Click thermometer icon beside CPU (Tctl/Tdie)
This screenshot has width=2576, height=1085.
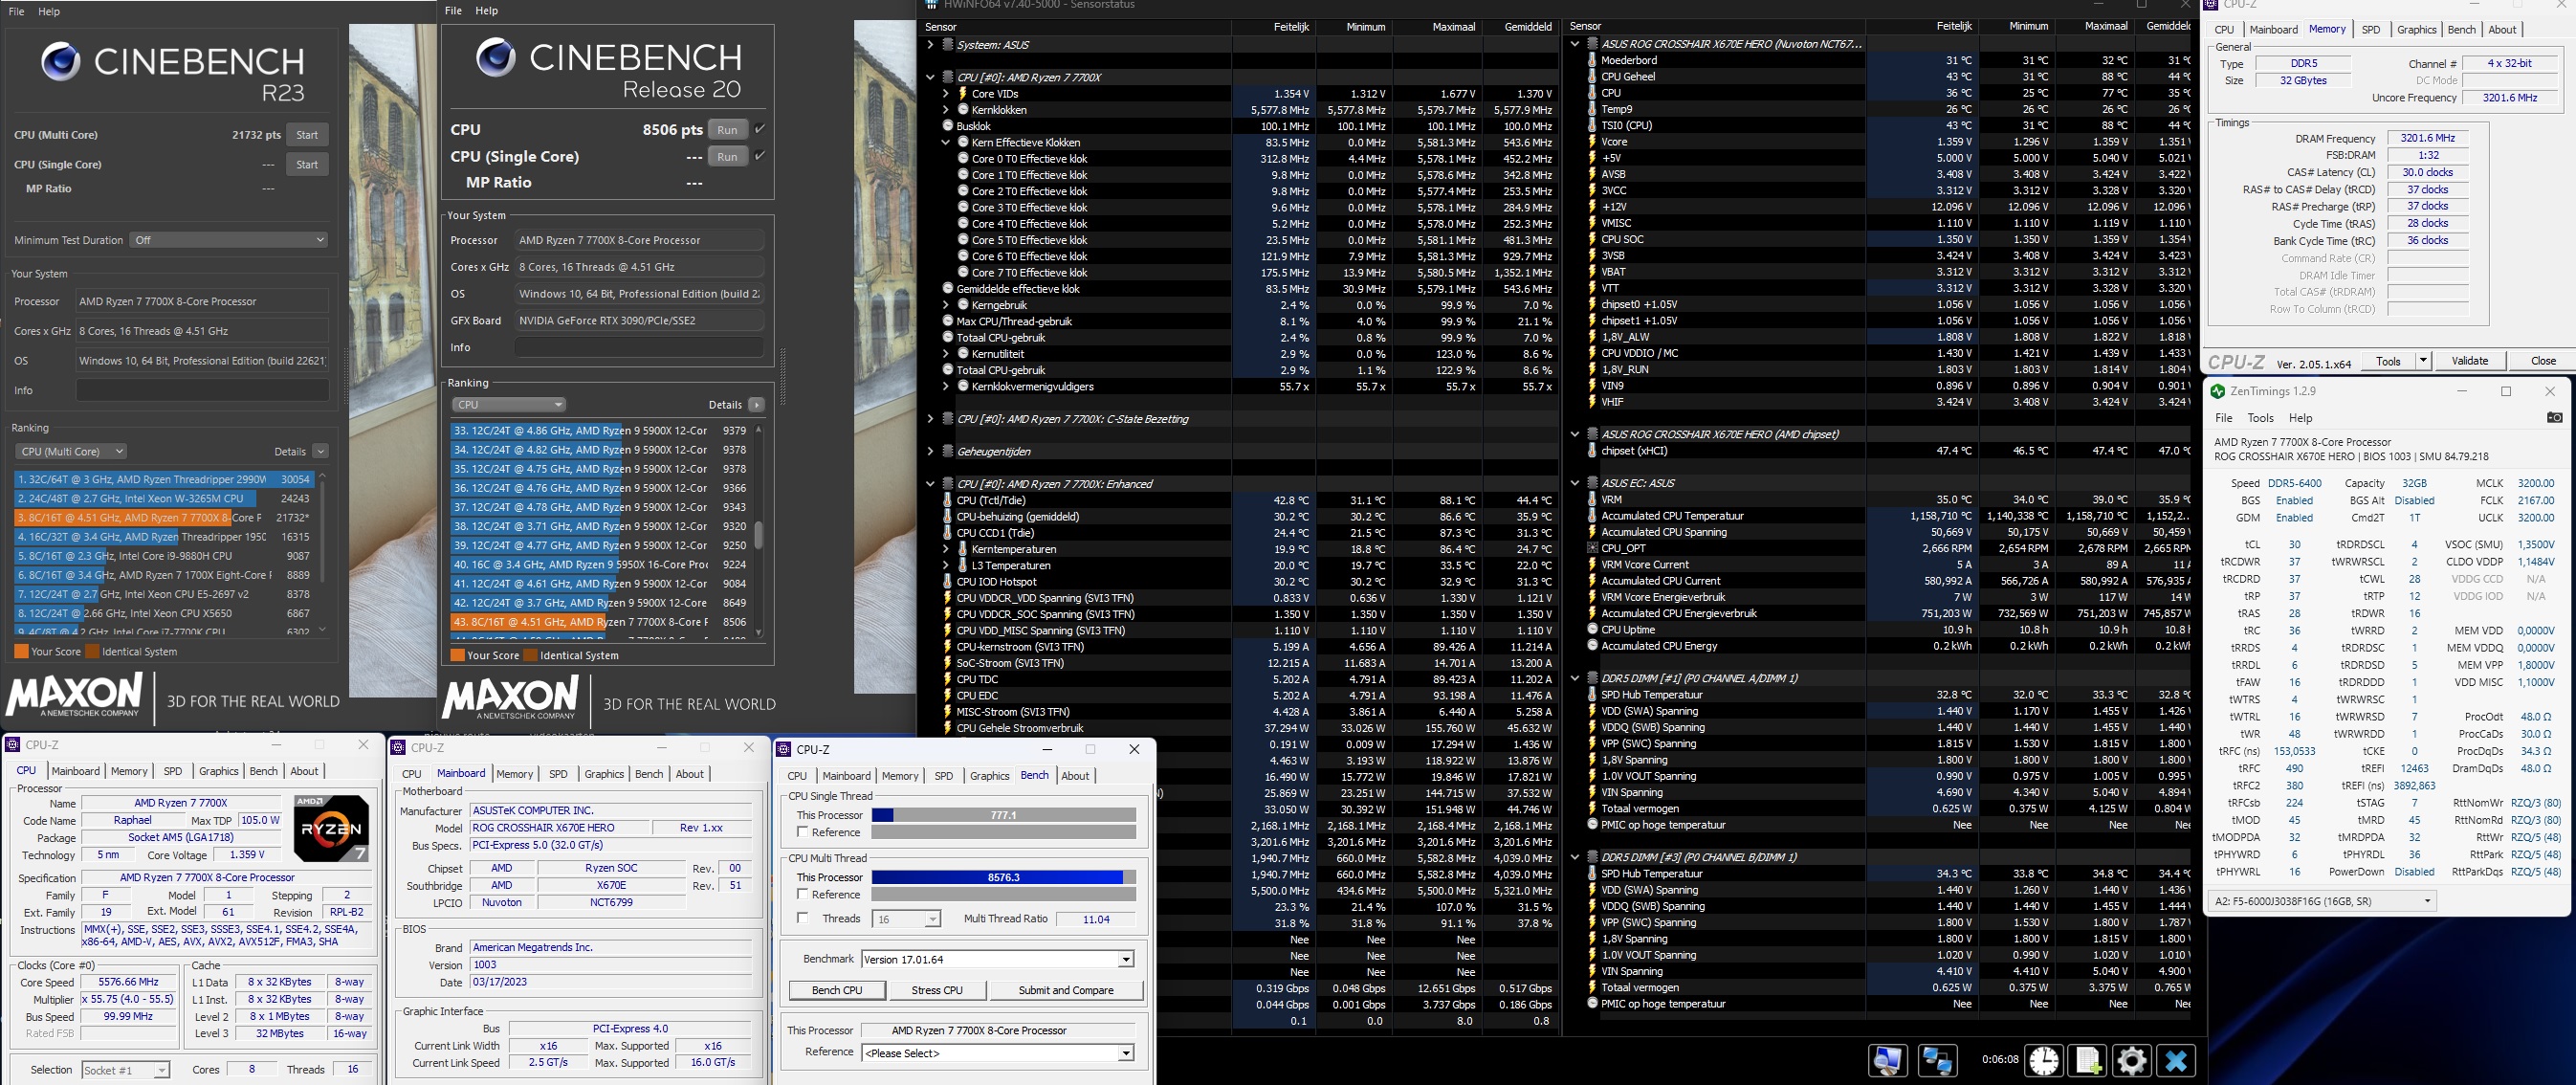pos(948,500)
